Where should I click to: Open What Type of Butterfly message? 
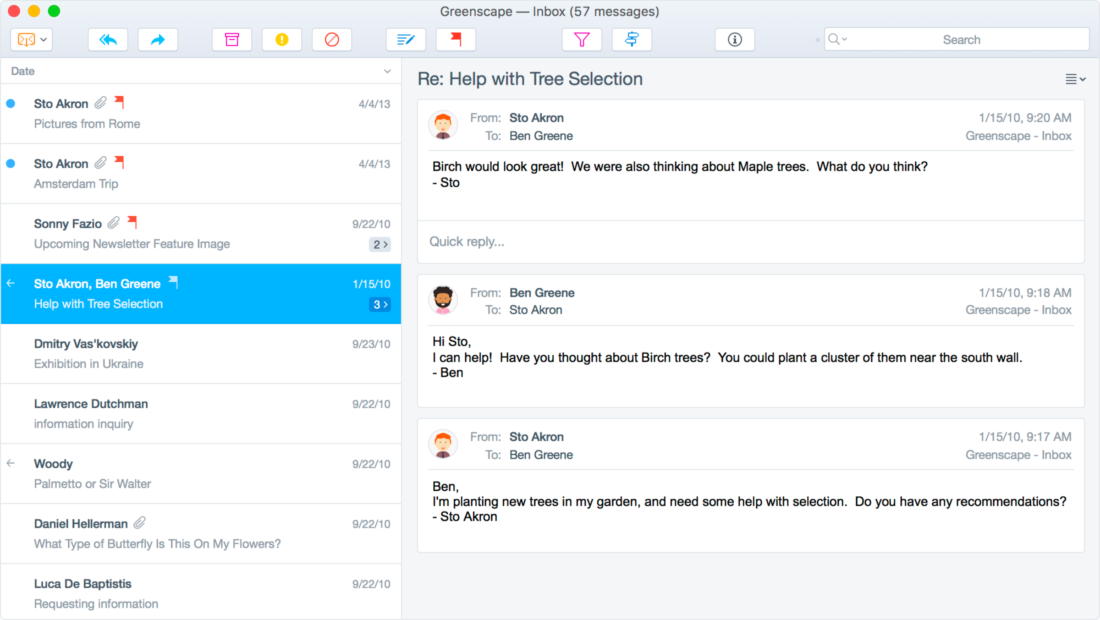pos(201,534)
